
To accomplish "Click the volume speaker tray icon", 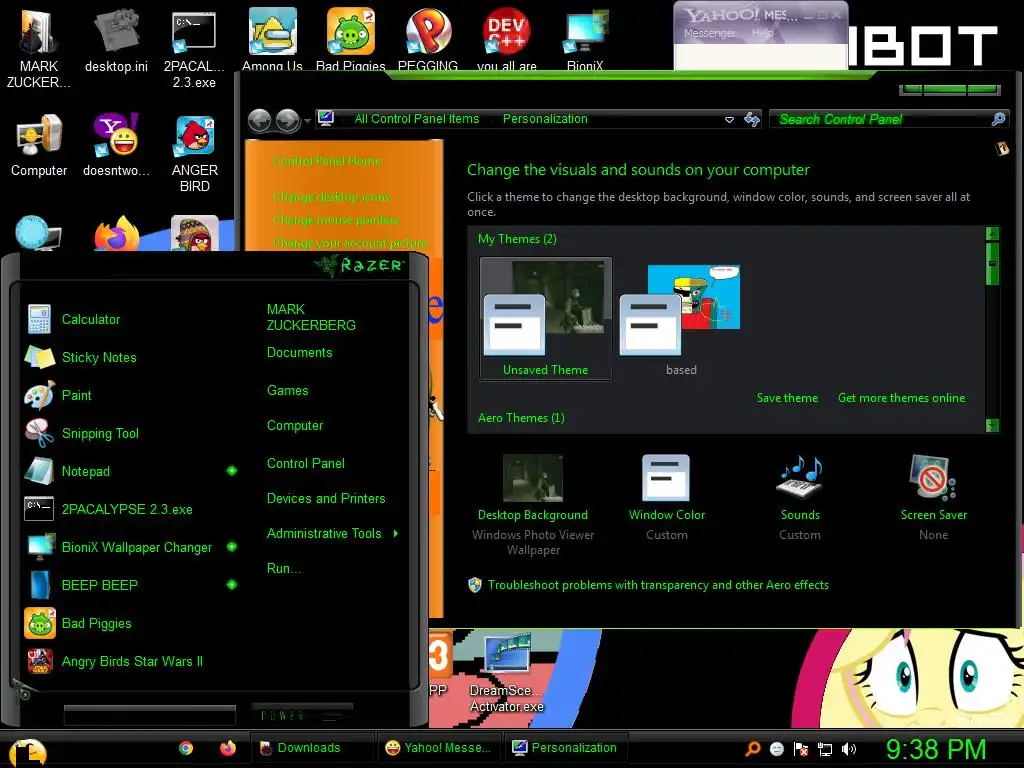I will (849, 749).
